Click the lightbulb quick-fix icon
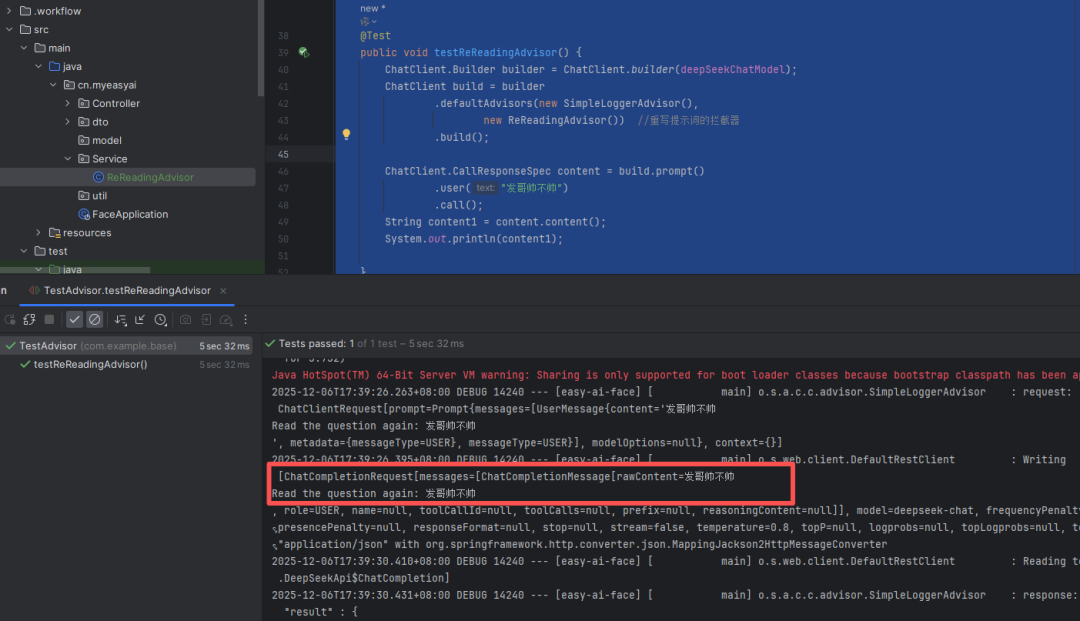Viewport: 1080px width, 621px height. tap(346, 134)
